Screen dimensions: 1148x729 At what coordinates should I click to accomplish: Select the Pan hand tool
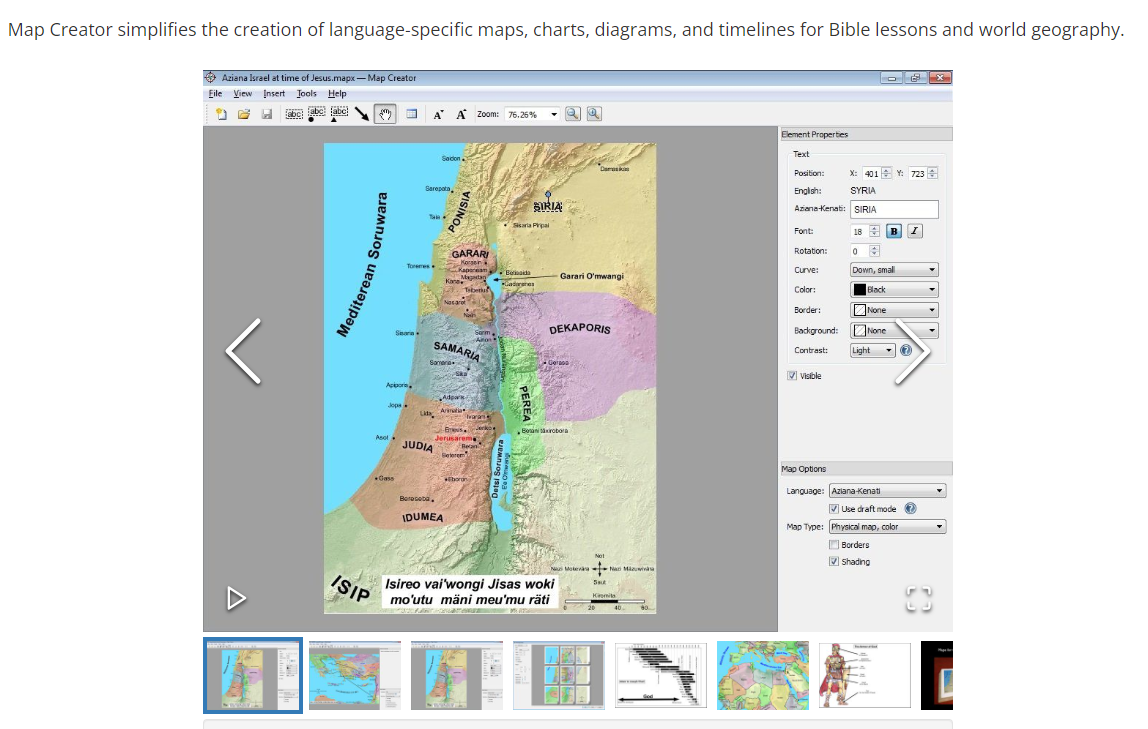click(385, 113)
